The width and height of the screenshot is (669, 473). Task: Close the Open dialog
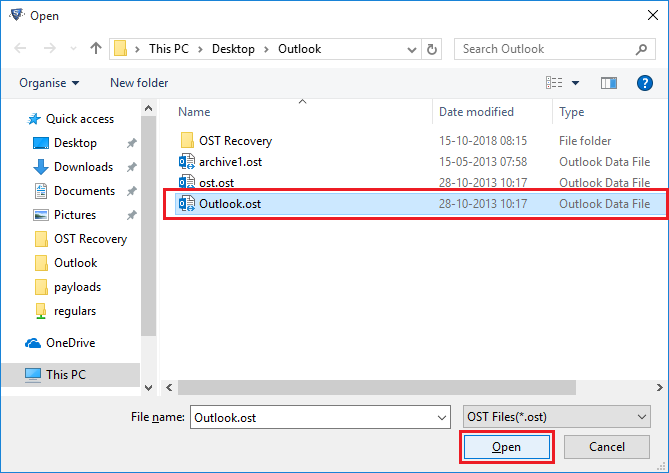tap(653, 15)
